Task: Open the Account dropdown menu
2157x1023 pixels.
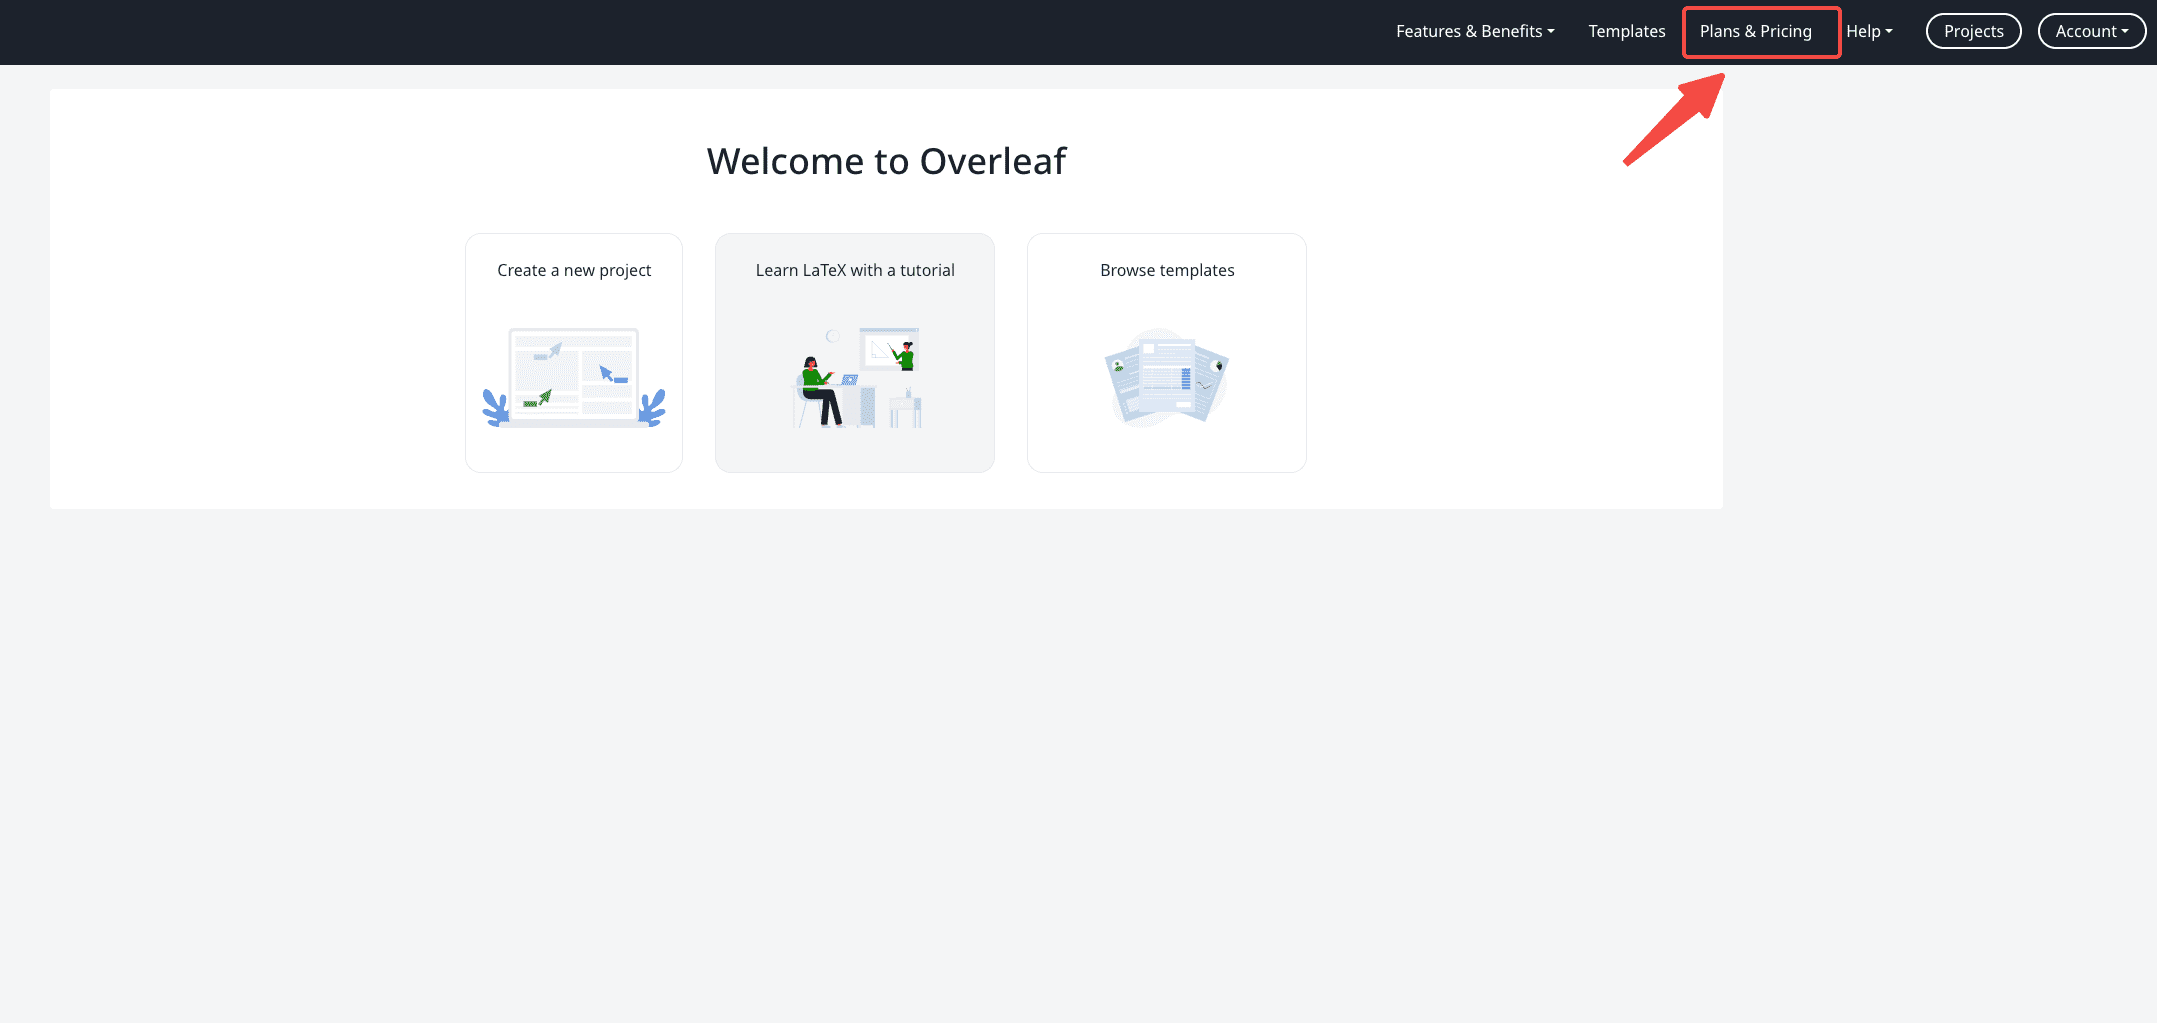Action: pos(2092,31)
